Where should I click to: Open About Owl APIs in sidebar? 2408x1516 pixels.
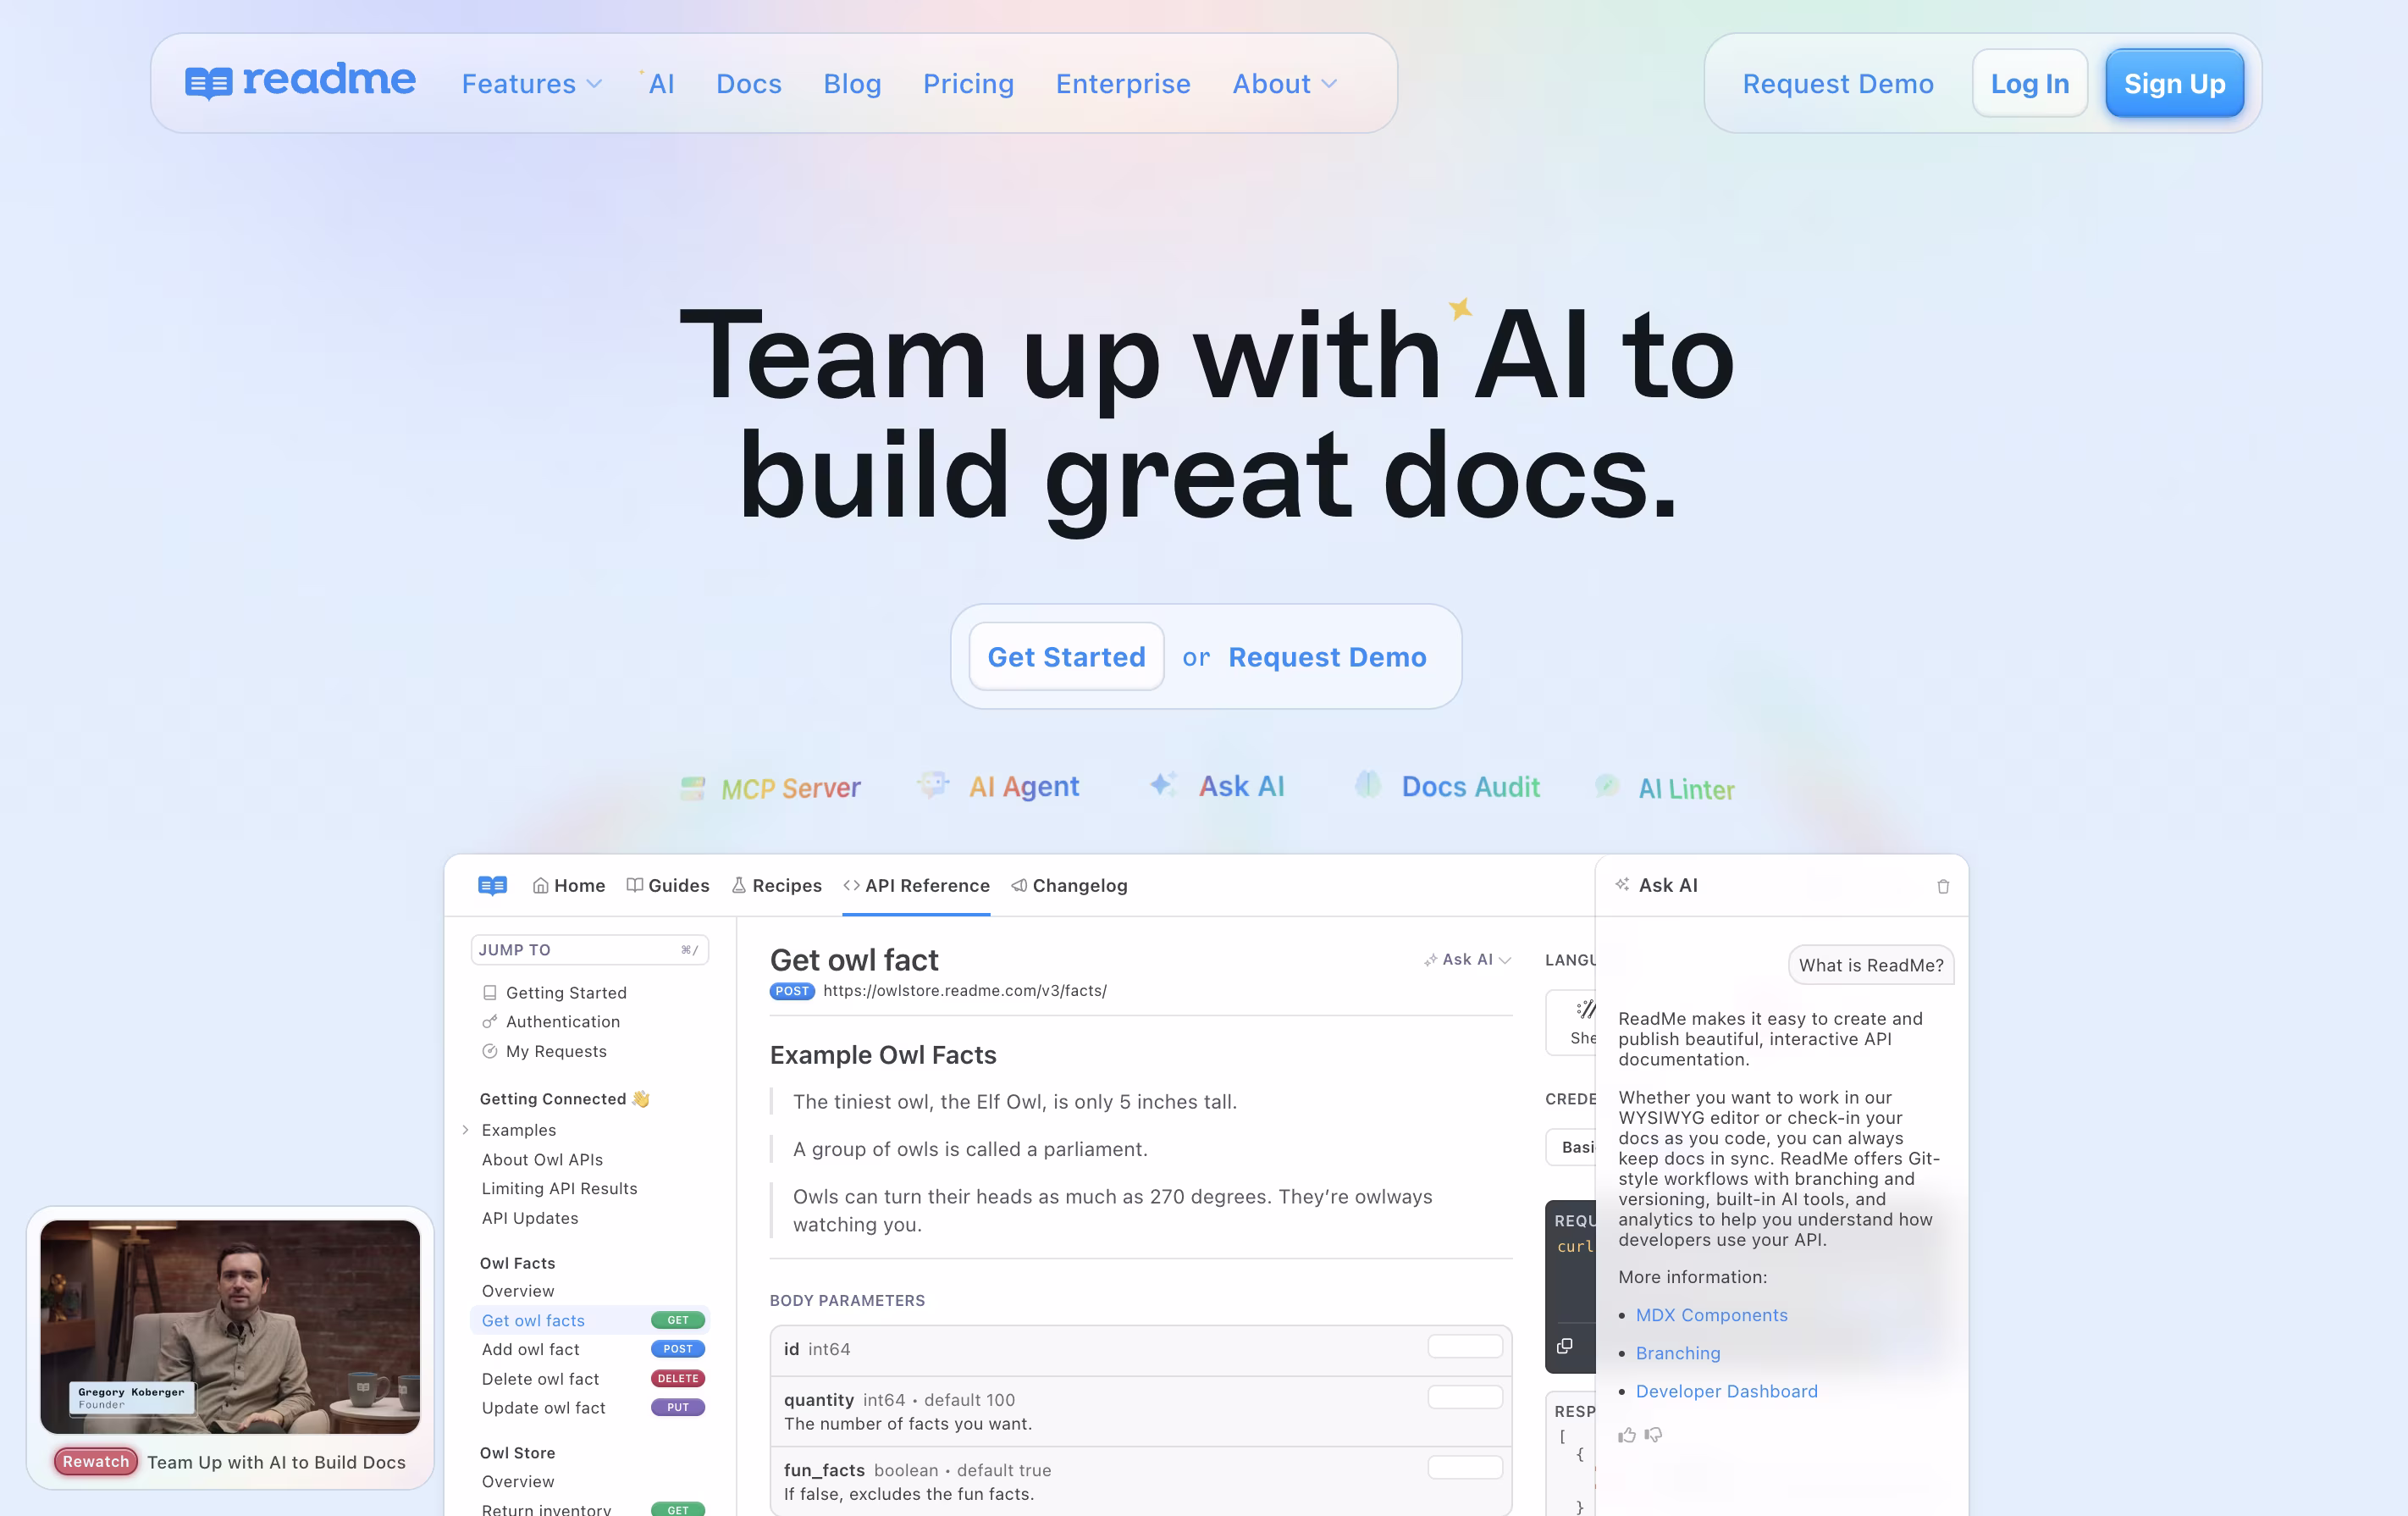pos(542,1159)
